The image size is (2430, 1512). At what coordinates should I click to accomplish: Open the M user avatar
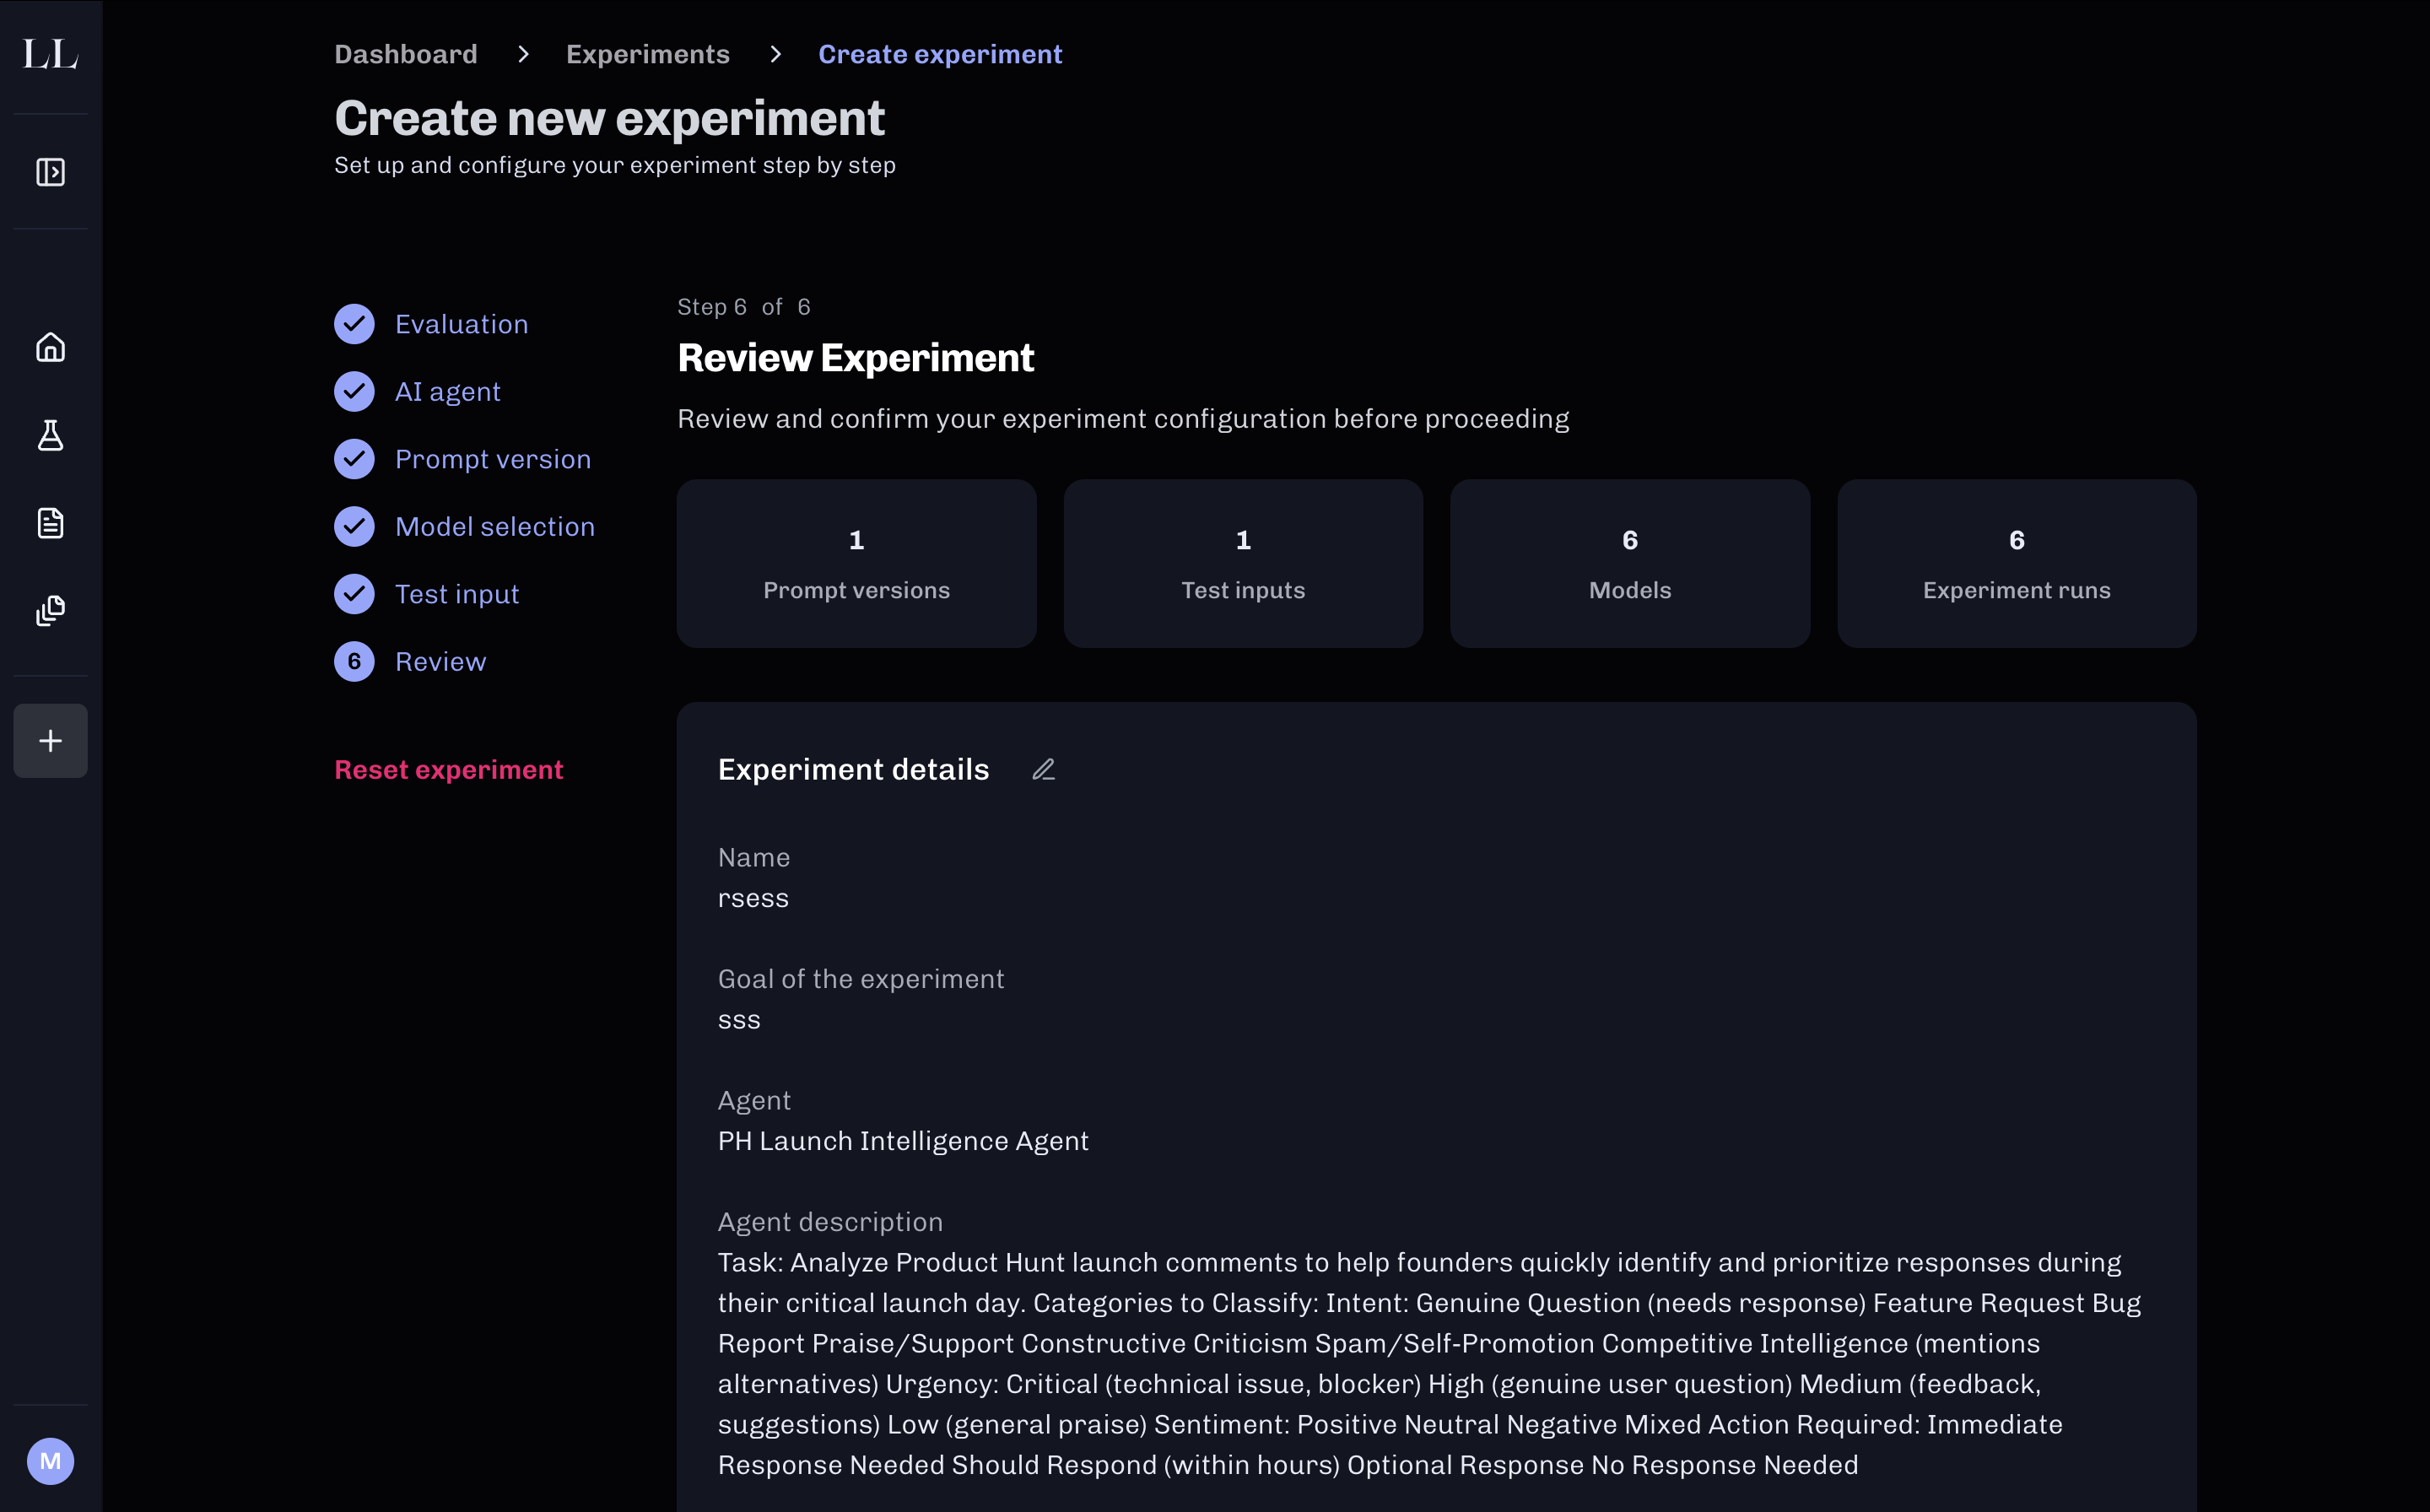(50, 1461)
